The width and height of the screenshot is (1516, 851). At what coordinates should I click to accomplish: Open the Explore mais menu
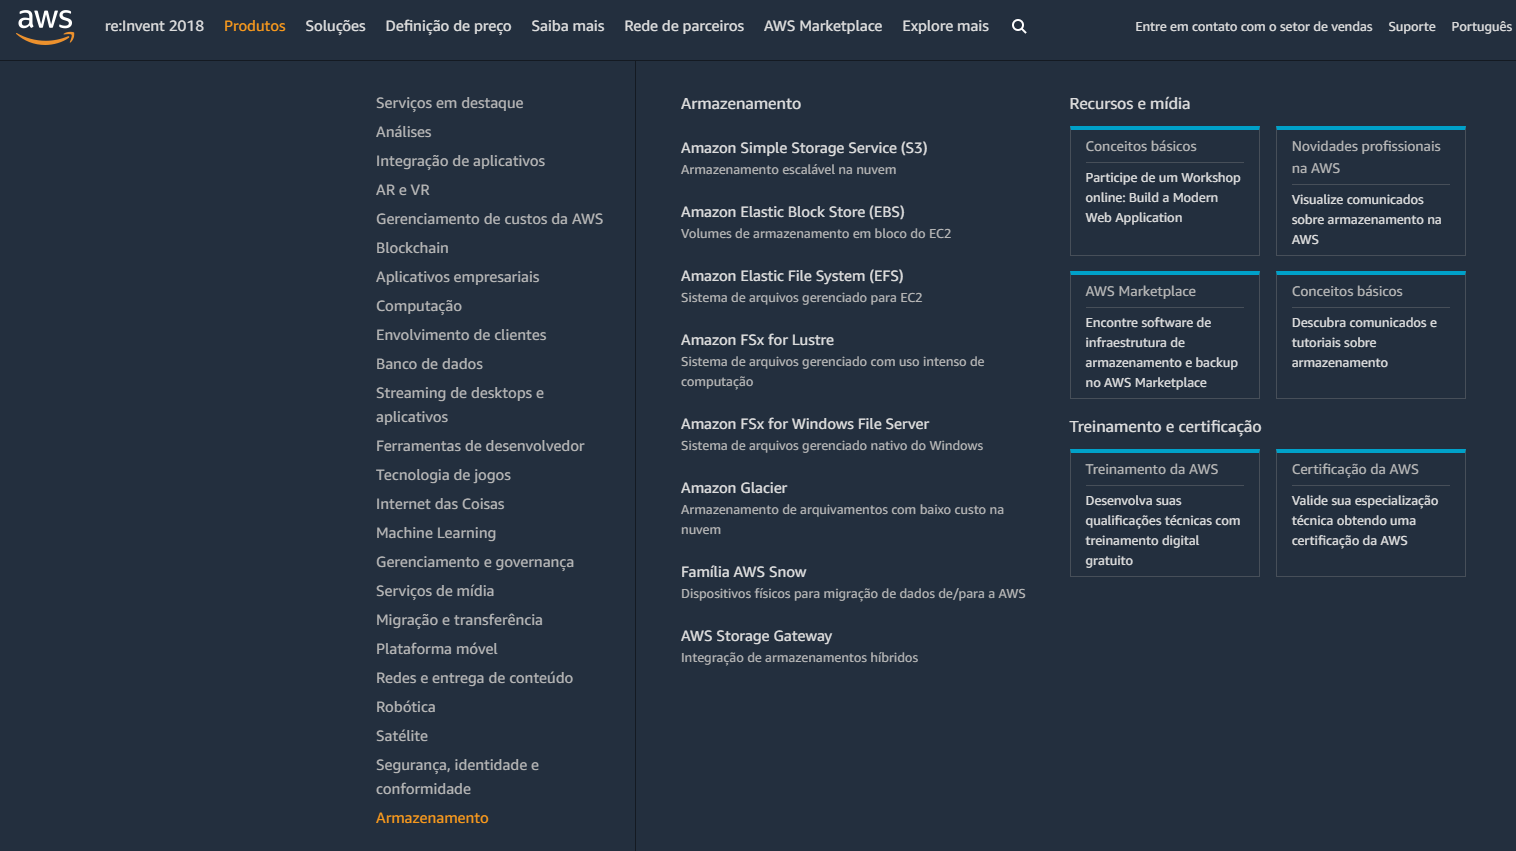[945, 26]
